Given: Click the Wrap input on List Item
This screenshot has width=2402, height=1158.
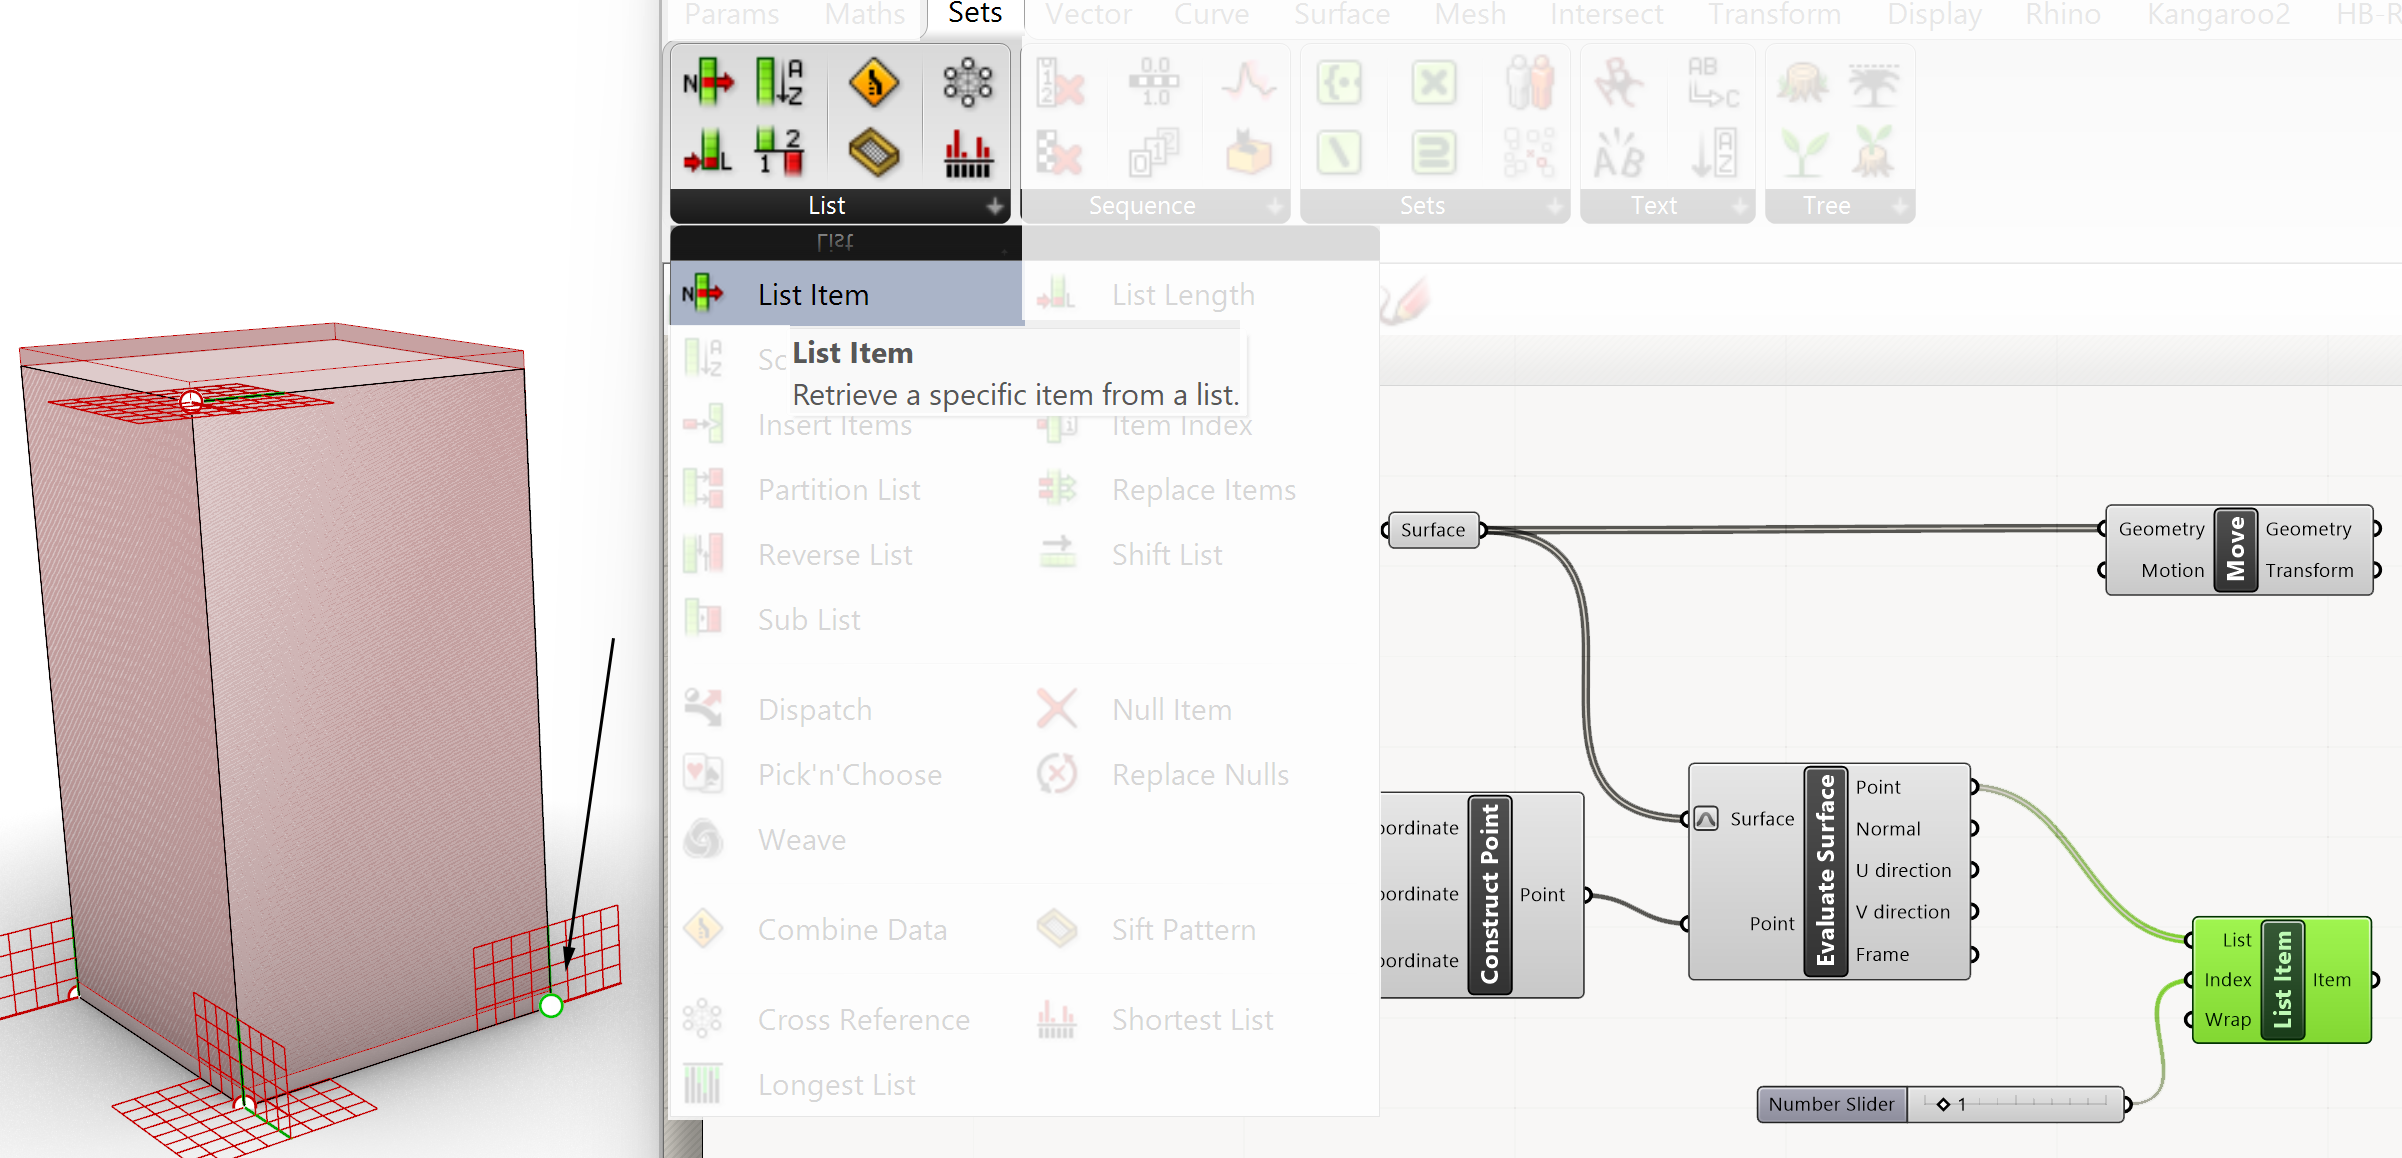Looking at the screenshot, I should click(x=2226, y=1020).
